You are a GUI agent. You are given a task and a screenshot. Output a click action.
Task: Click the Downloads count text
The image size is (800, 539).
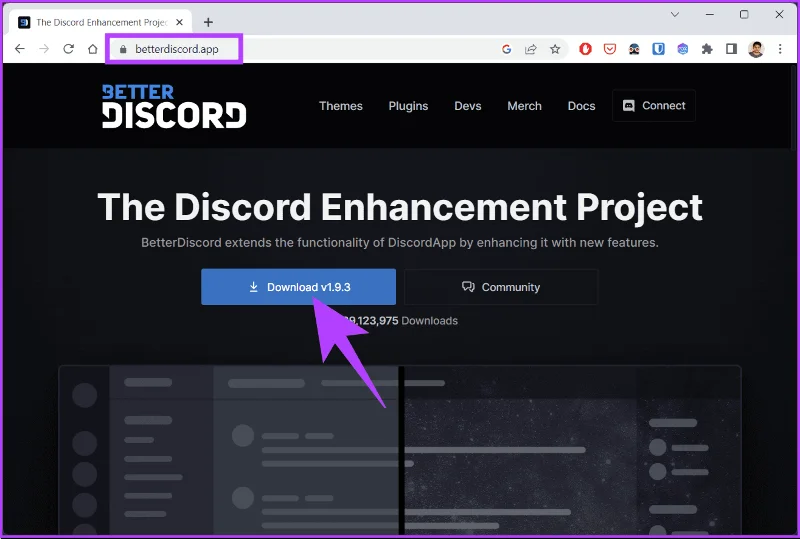(401, 321)
